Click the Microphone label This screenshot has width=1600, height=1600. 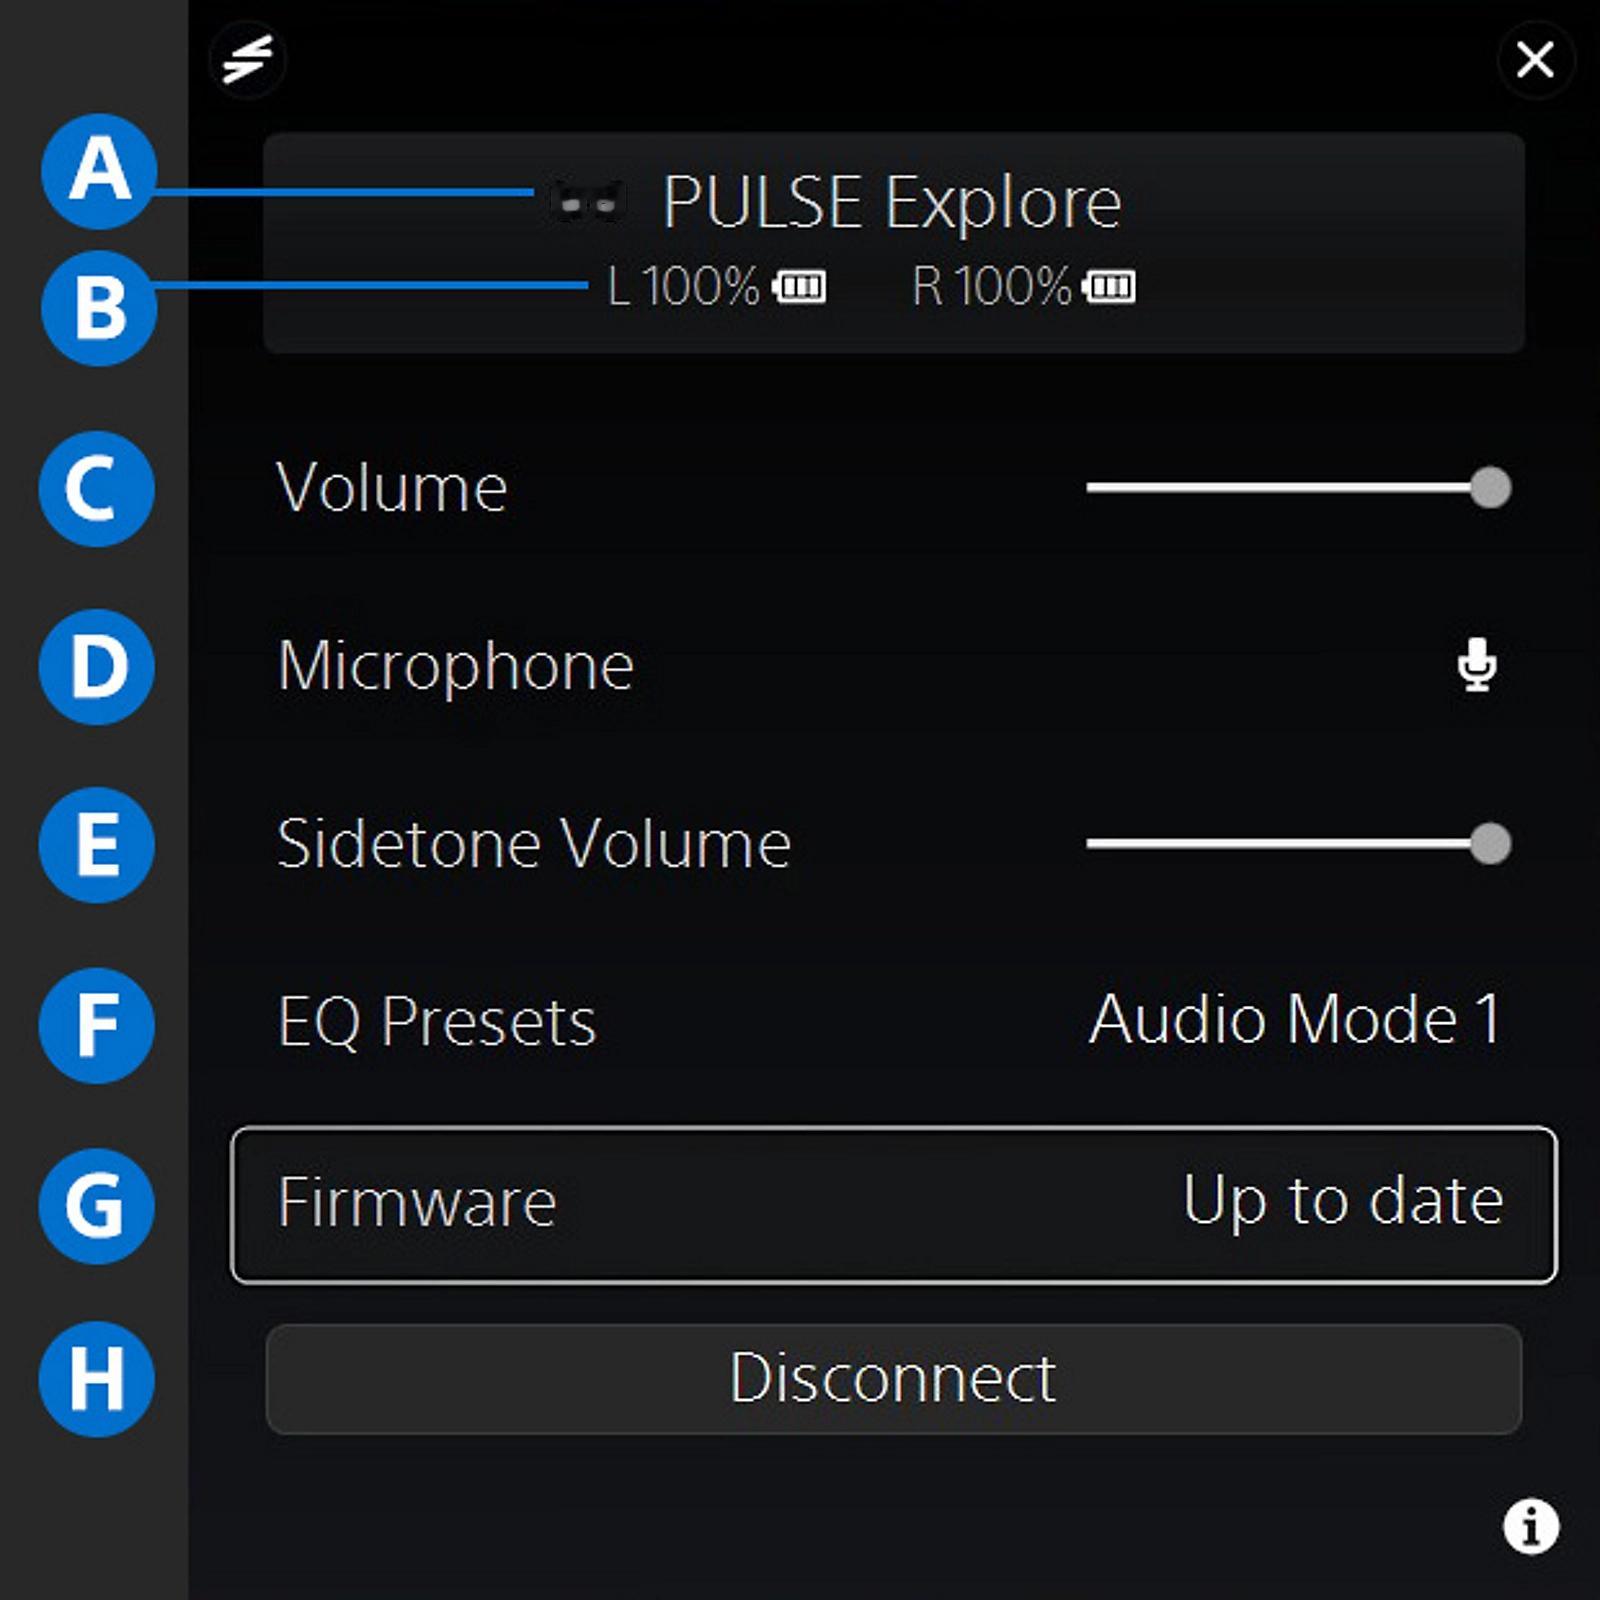coord(456,667)
